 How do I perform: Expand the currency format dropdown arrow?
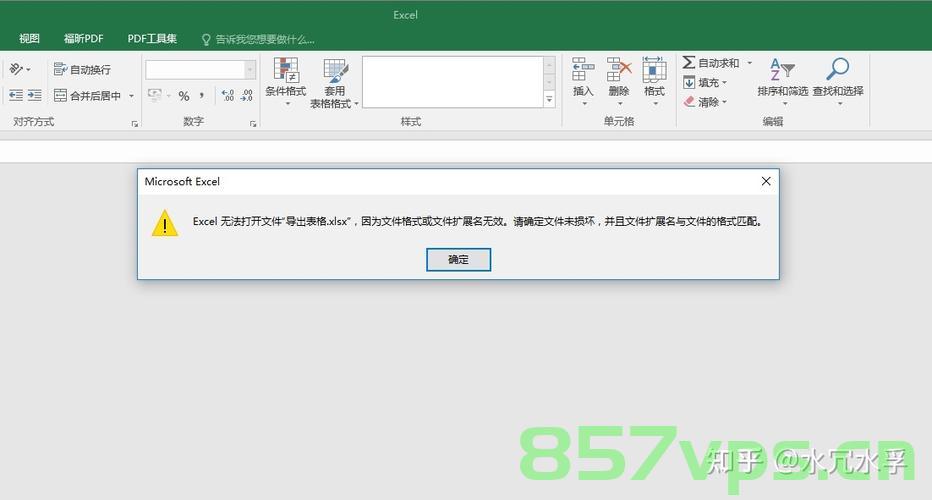coord(168,95)
